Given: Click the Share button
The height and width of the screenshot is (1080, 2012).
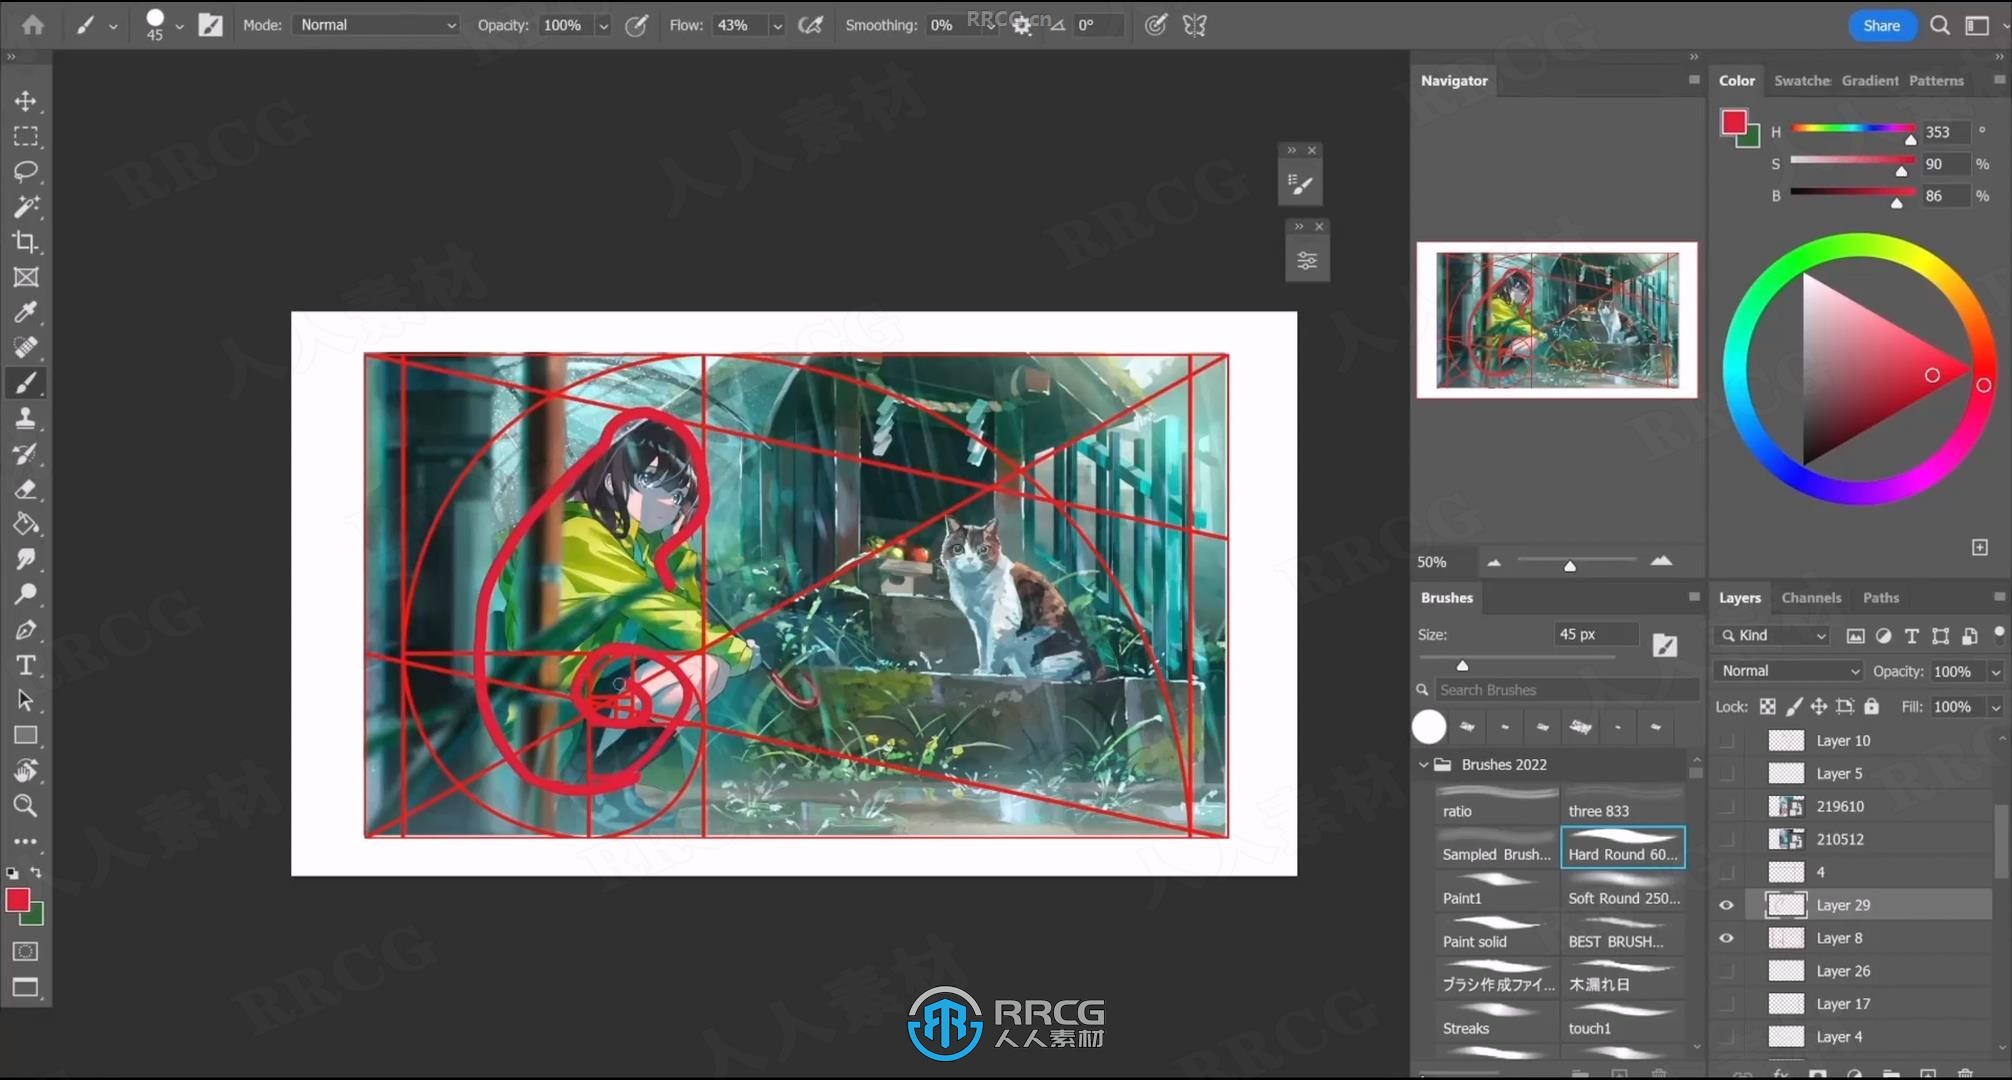Looking at the screenshot, I should (x=1881, y=26).
